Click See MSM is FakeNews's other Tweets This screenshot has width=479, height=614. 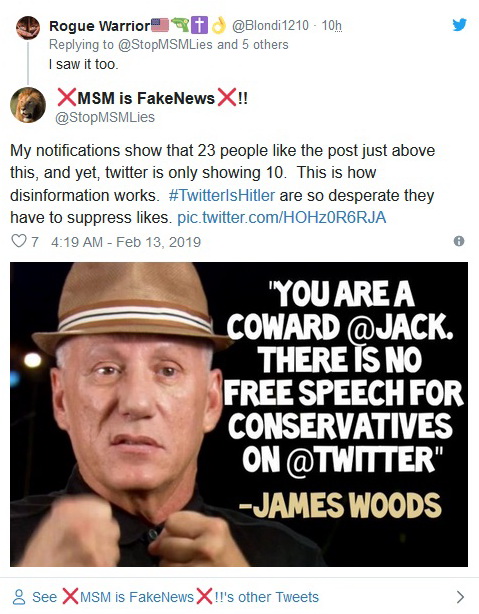pos(175,597)
